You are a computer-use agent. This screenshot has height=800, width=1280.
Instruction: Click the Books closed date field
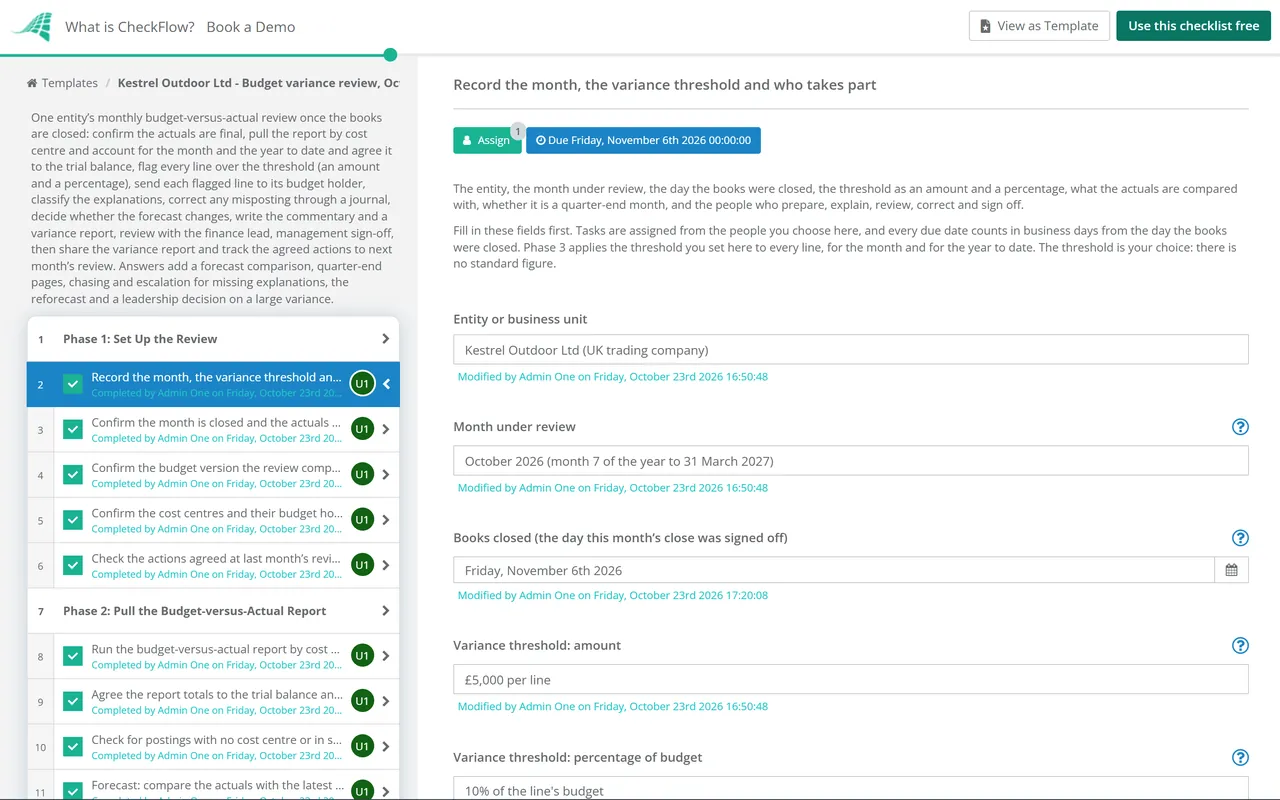(834, 570)
